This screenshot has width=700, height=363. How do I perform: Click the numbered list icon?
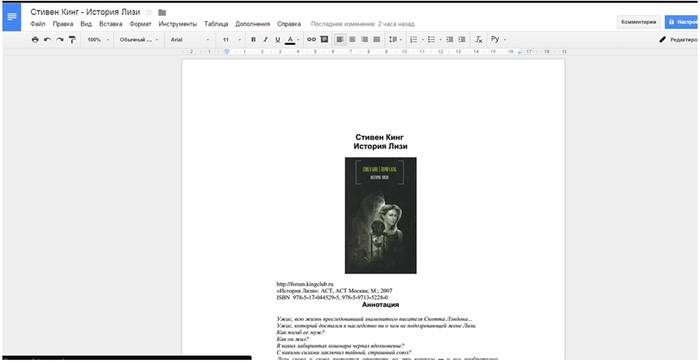click(413, 40)
